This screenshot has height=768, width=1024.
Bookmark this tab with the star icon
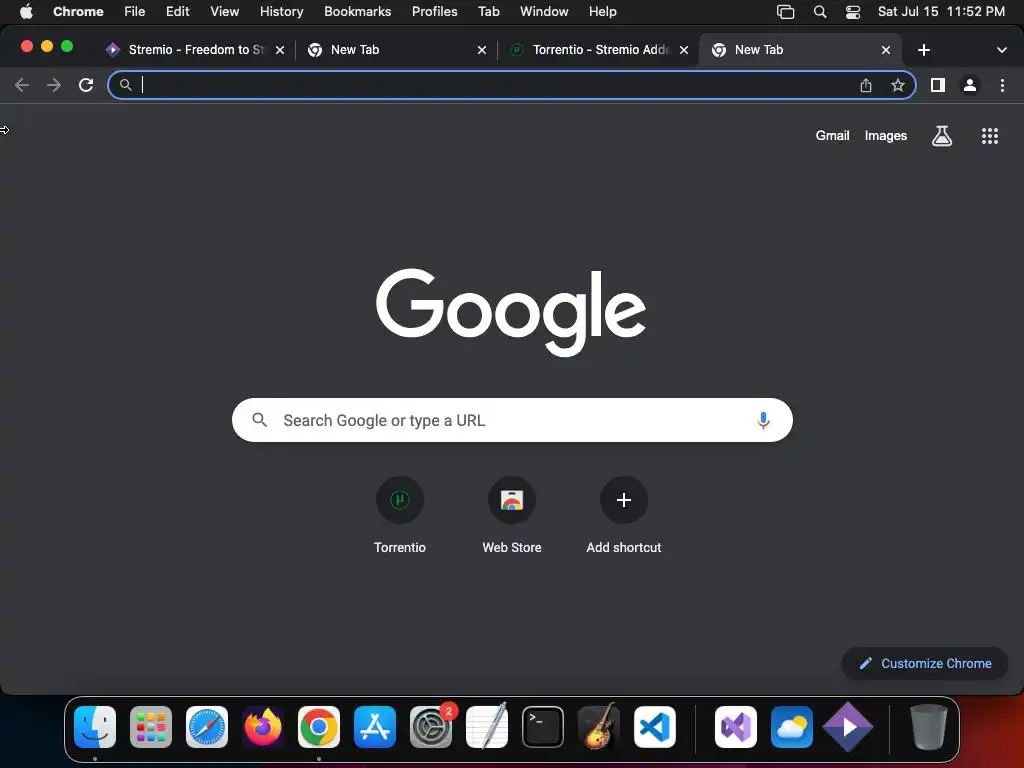point(898,85)
